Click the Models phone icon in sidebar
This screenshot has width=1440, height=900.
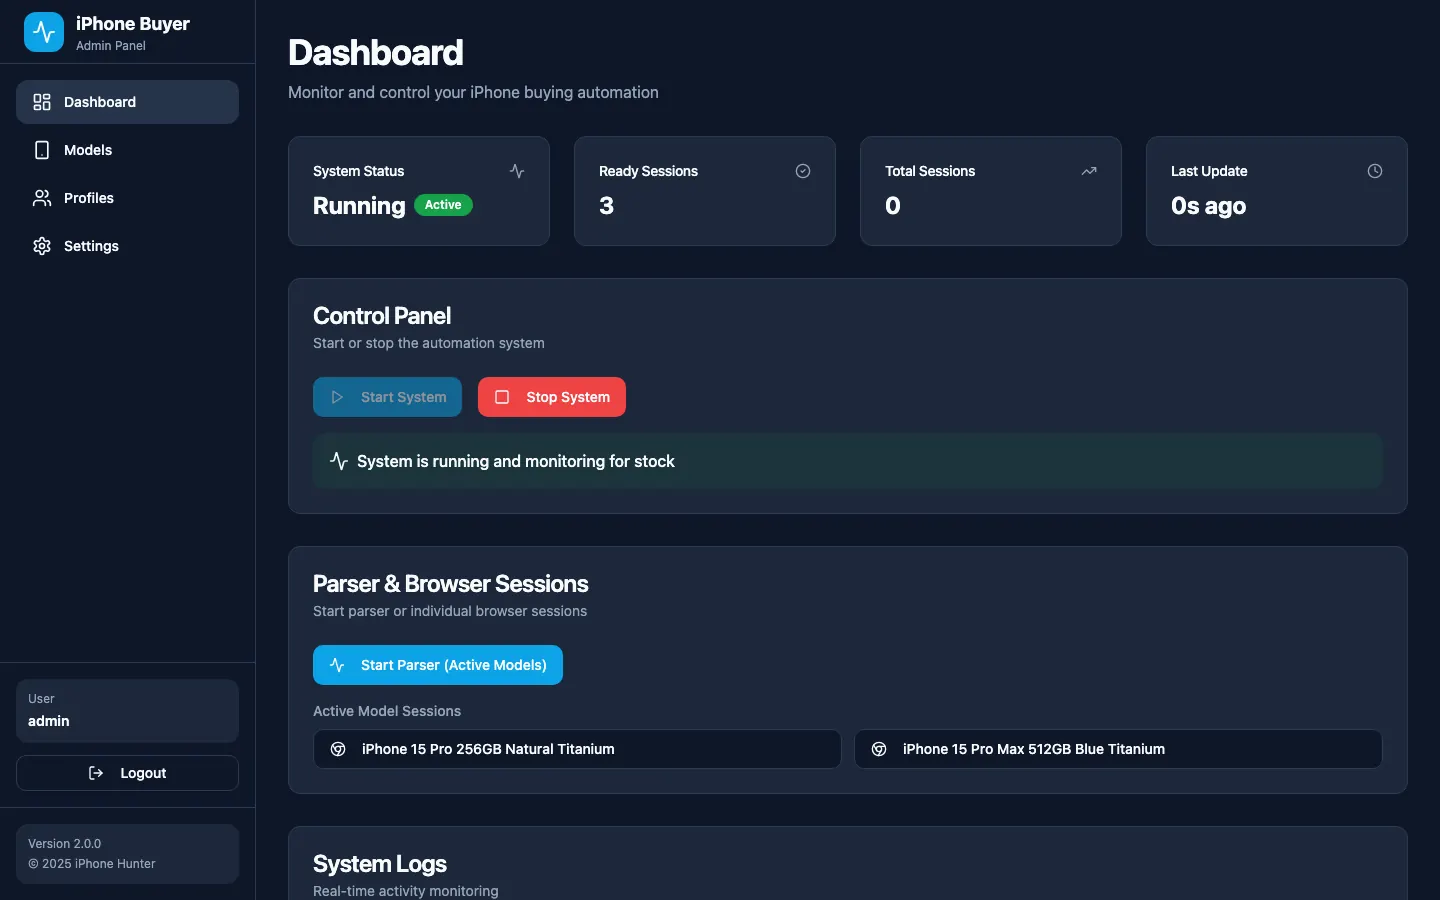(42, 150)
